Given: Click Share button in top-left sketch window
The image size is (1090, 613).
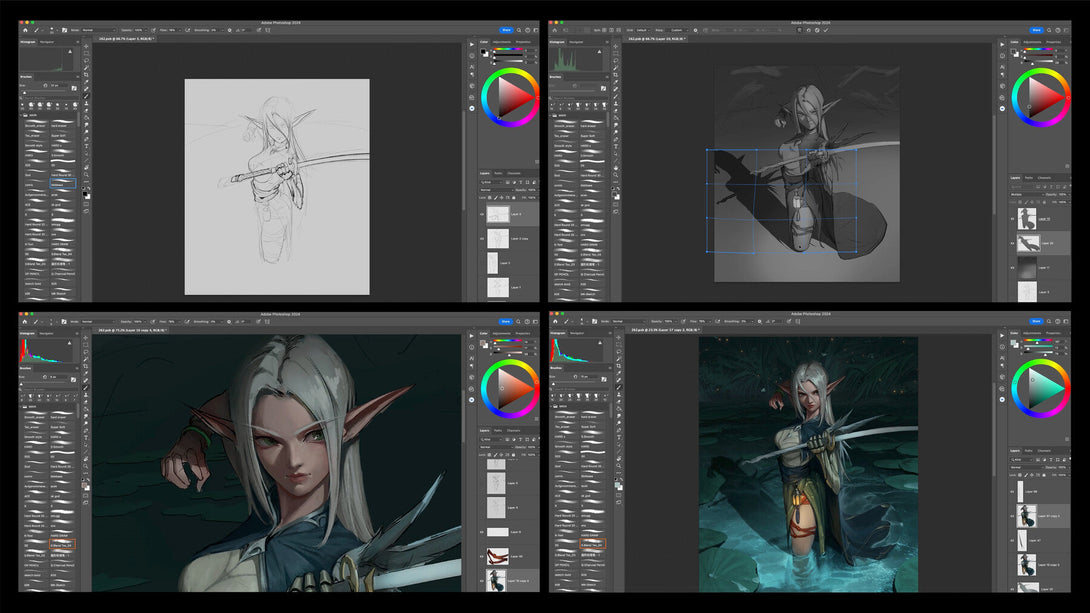Looking at the screenshot, I should click(x=506, y=30).
